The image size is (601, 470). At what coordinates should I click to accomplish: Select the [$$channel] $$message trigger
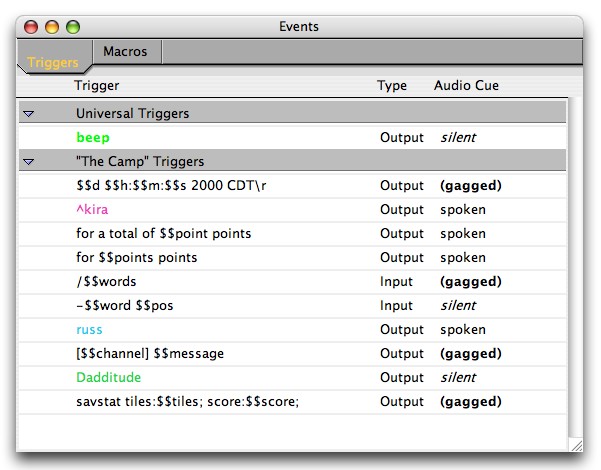tap(150, 354)
